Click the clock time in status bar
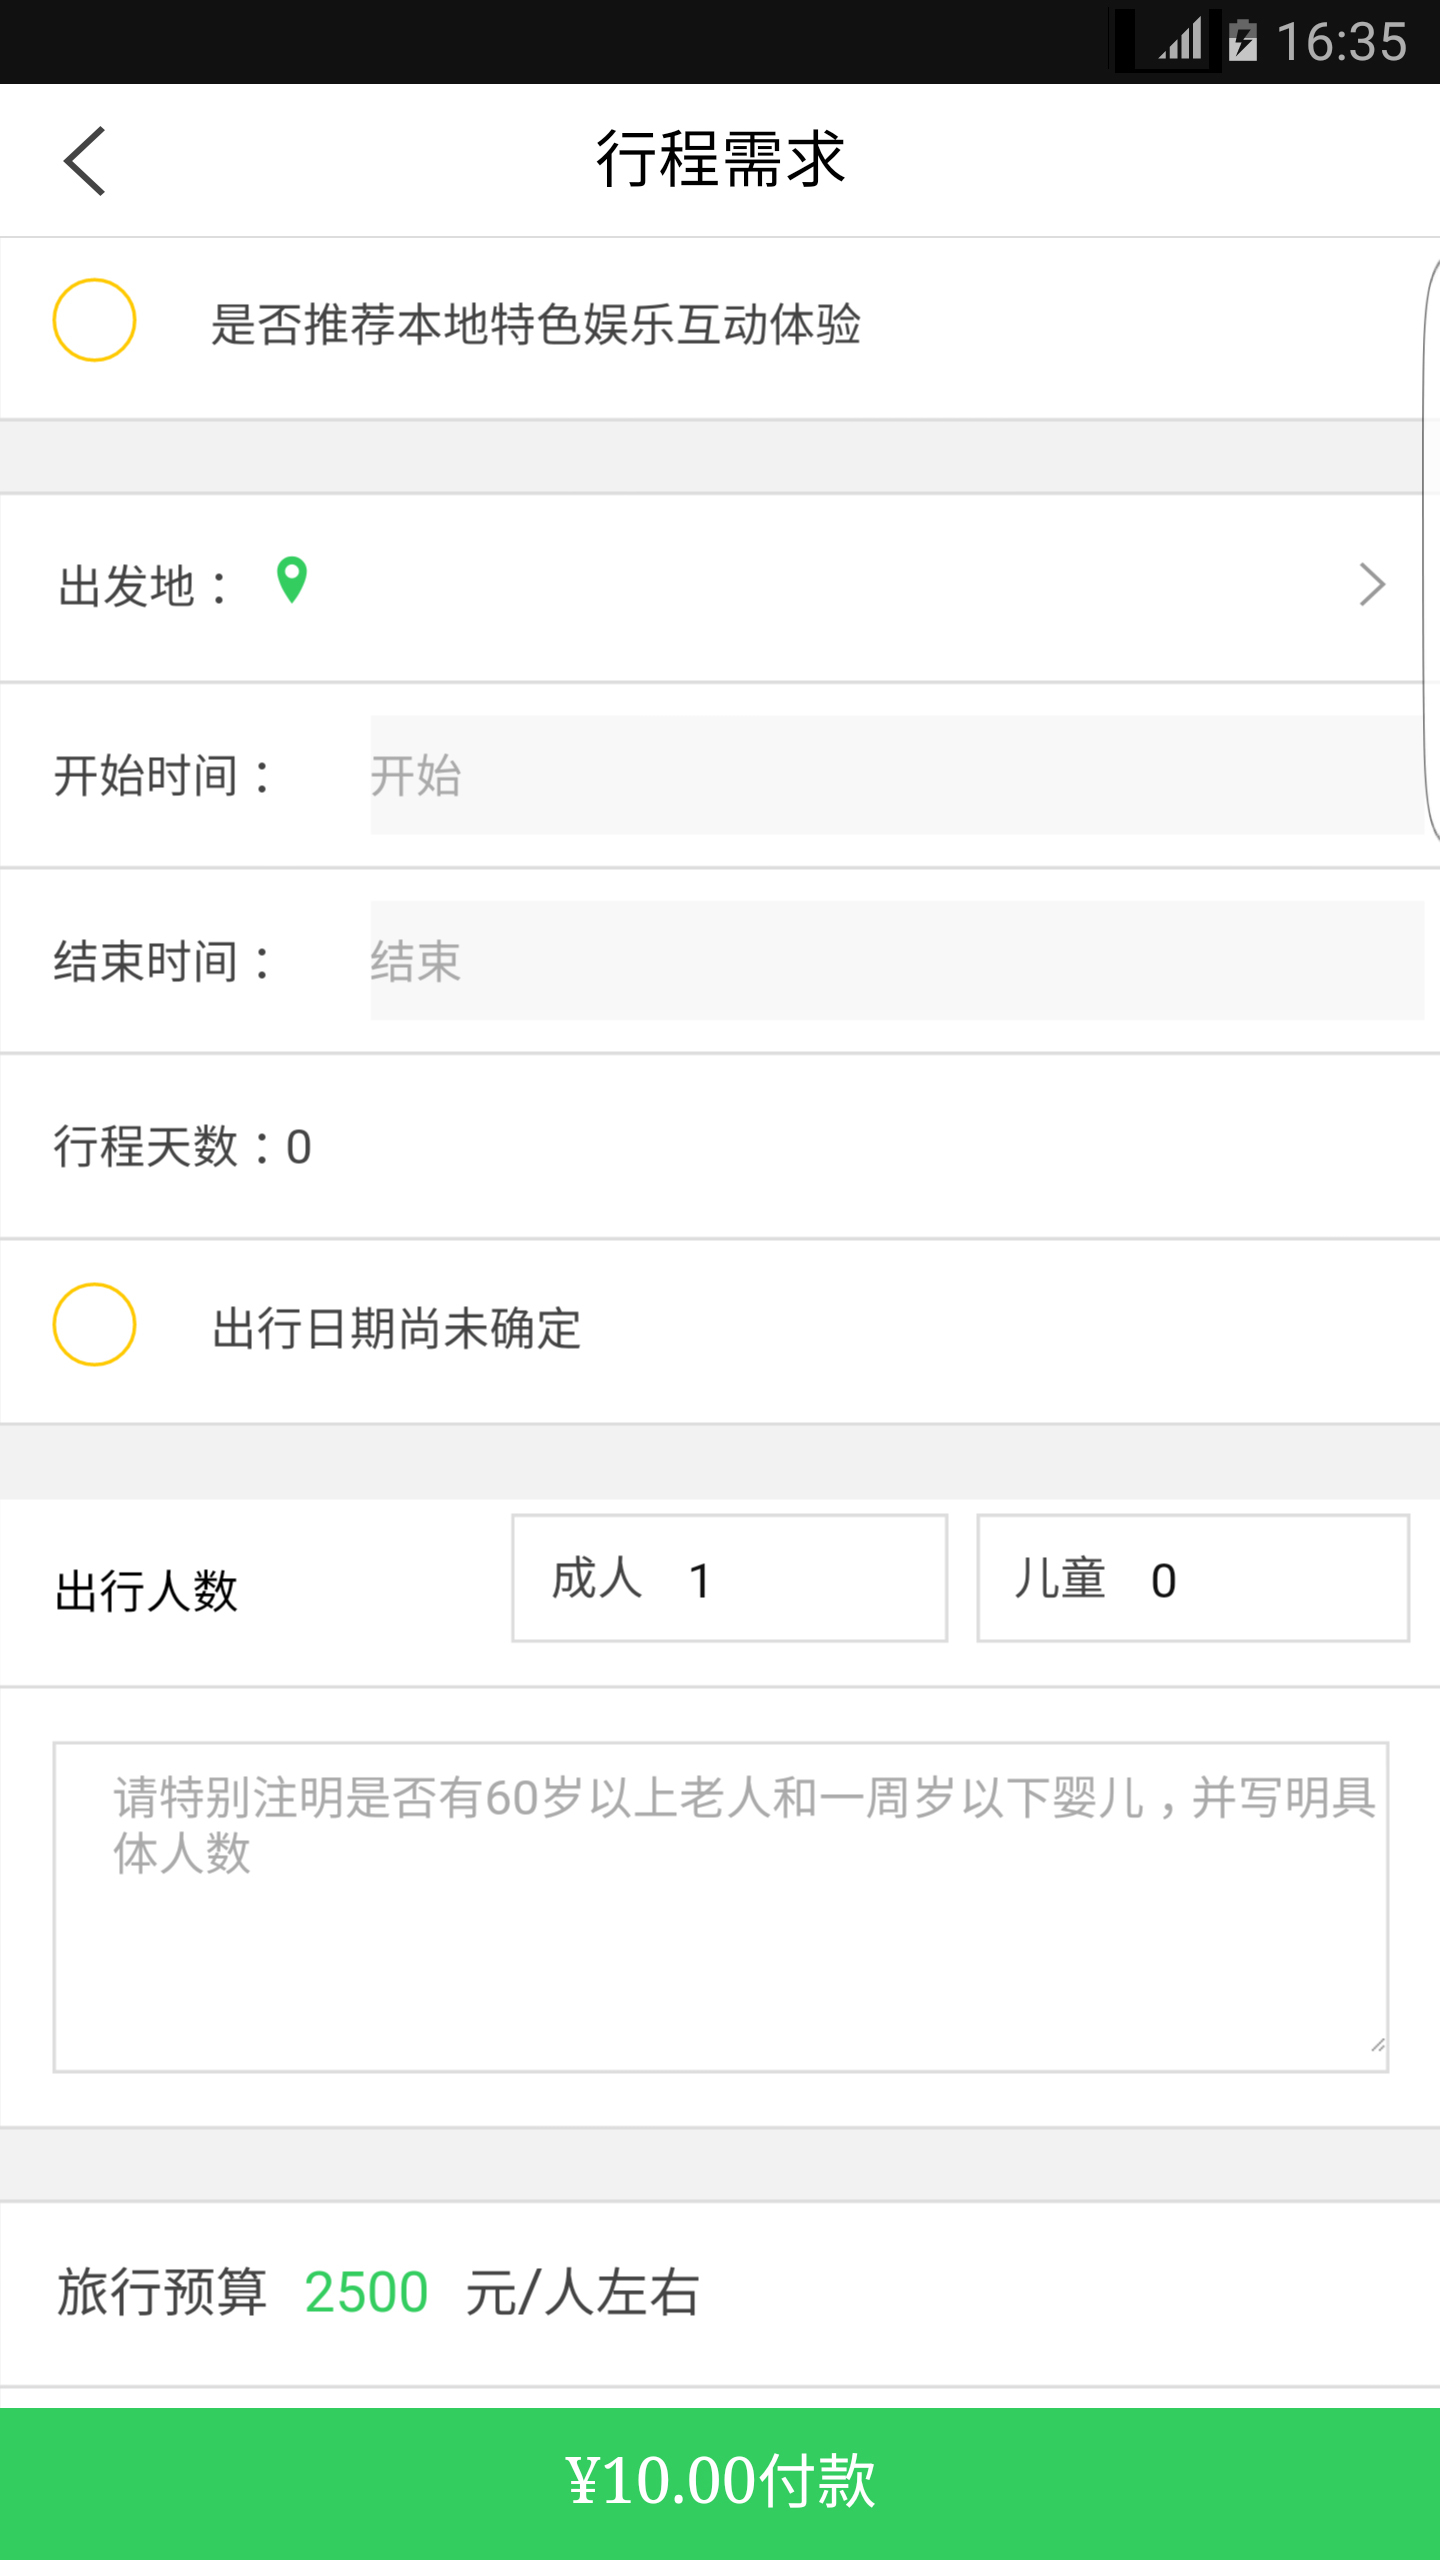Screen dimensions: 1440x2560 click(x=1342, y=42)
